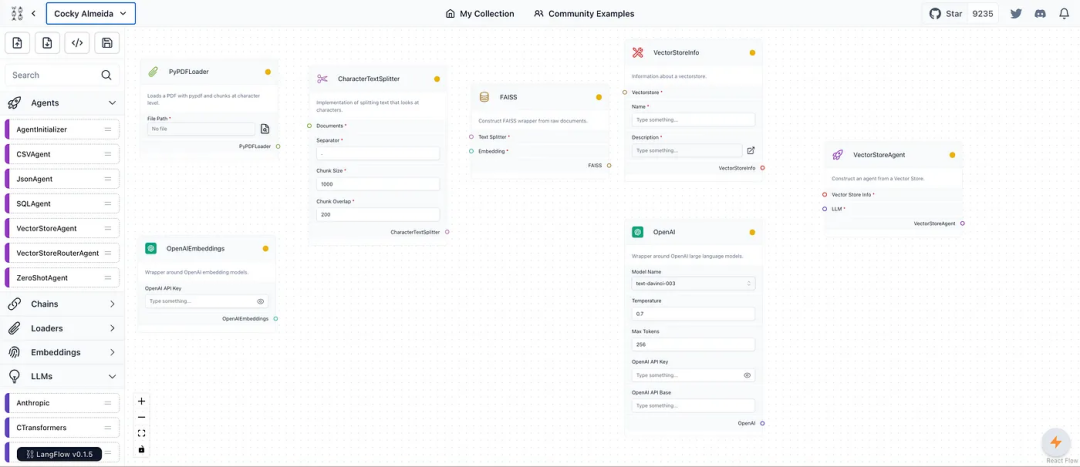Image resolution: width=1080 pixels, height=467 pixels.
Task: Select CTransformers component
Action: click(x=62, y=428)
